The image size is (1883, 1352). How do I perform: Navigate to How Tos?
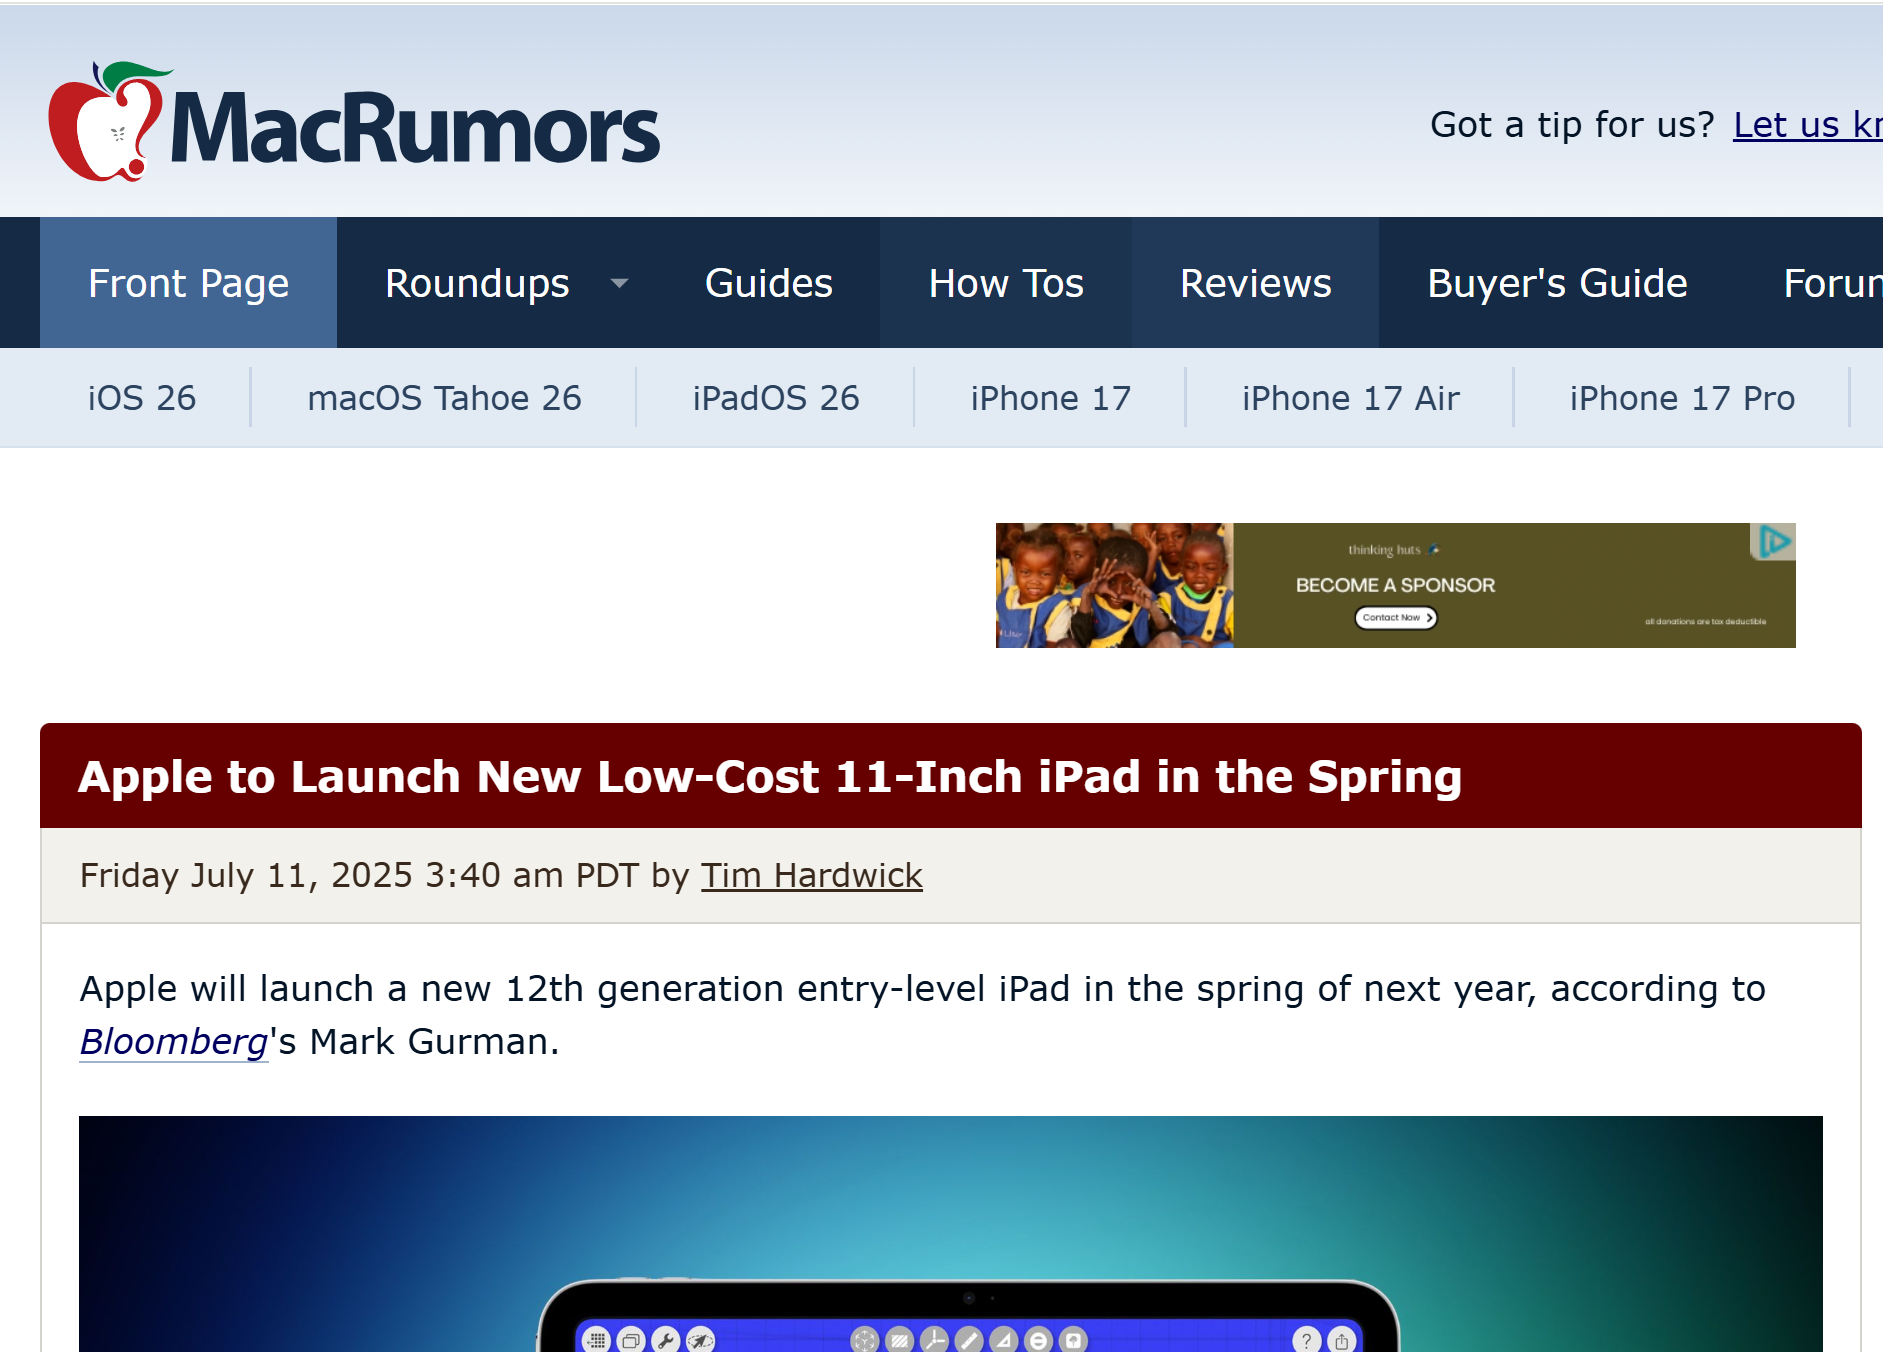(x=1006, y=283)
